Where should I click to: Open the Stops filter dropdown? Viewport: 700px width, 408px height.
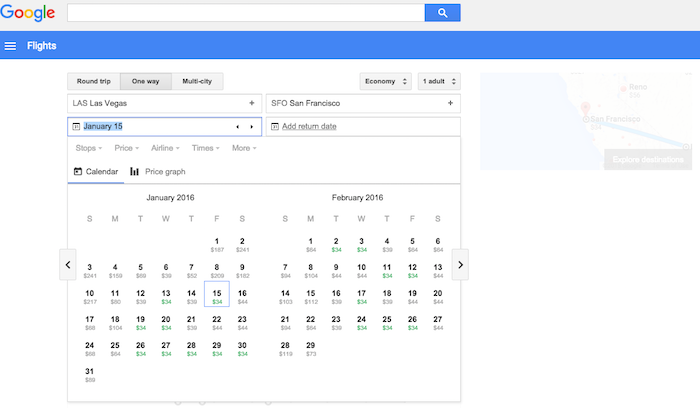(89, 148)
